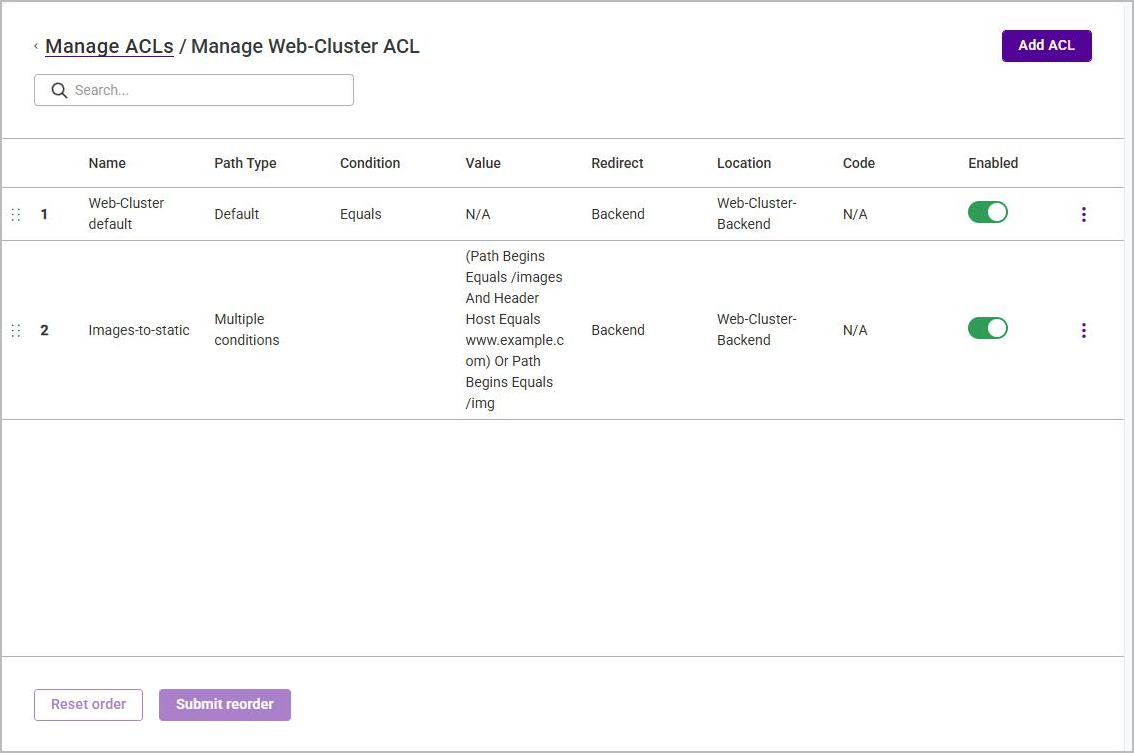
Task: Click the Enabled column header
Action: (993, 163)
